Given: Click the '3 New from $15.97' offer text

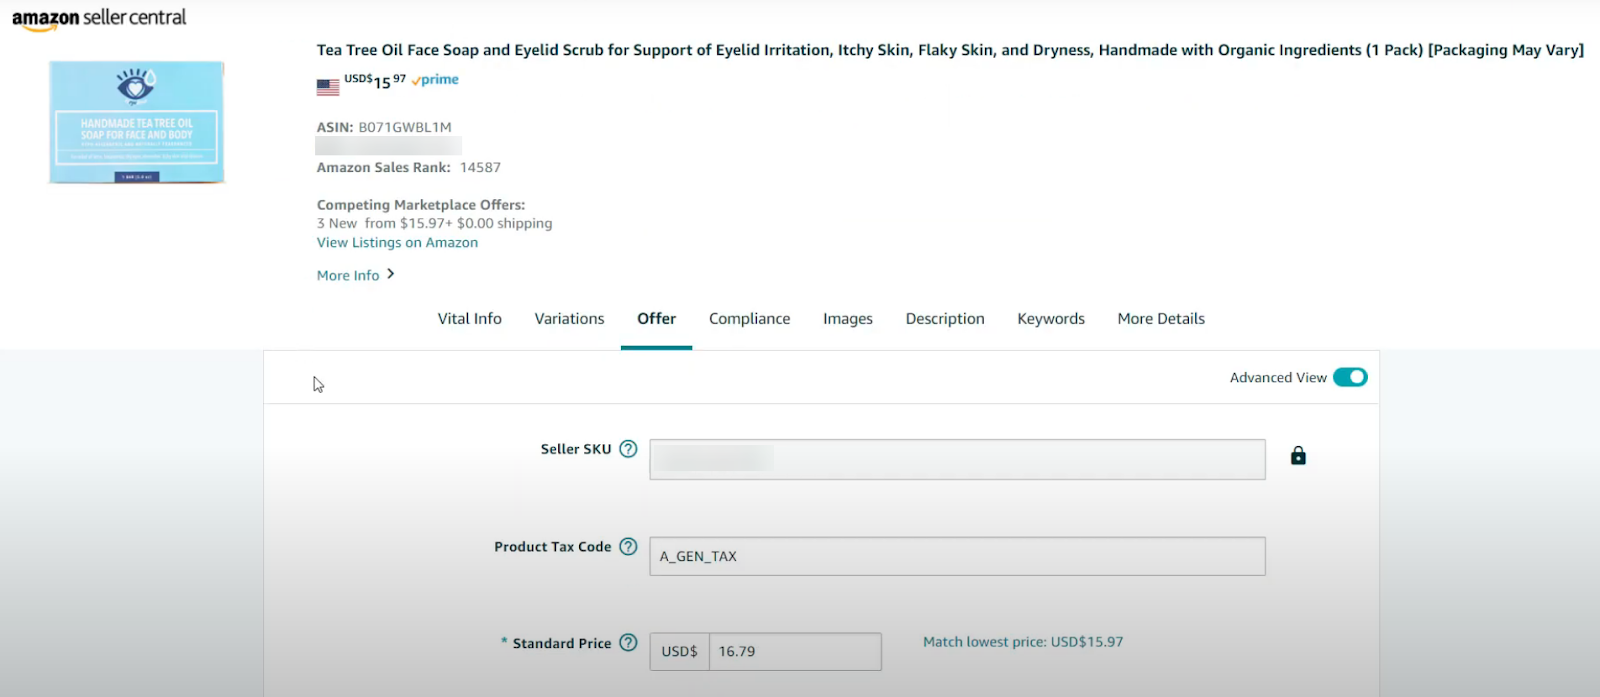Looking at the screenshot, I should tap(434, 224).
